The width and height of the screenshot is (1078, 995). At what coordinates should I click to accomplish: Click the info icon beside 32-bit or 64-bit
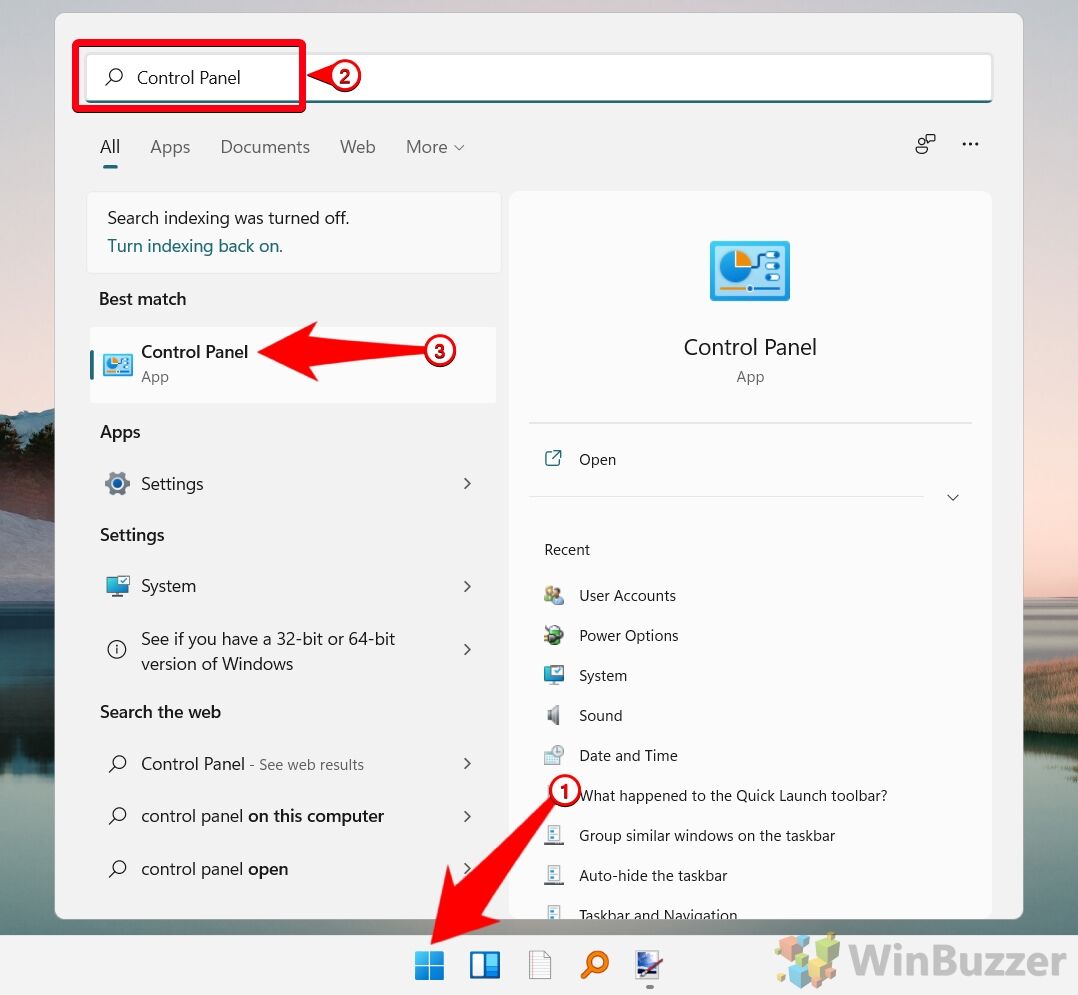(x=117, y=649)
